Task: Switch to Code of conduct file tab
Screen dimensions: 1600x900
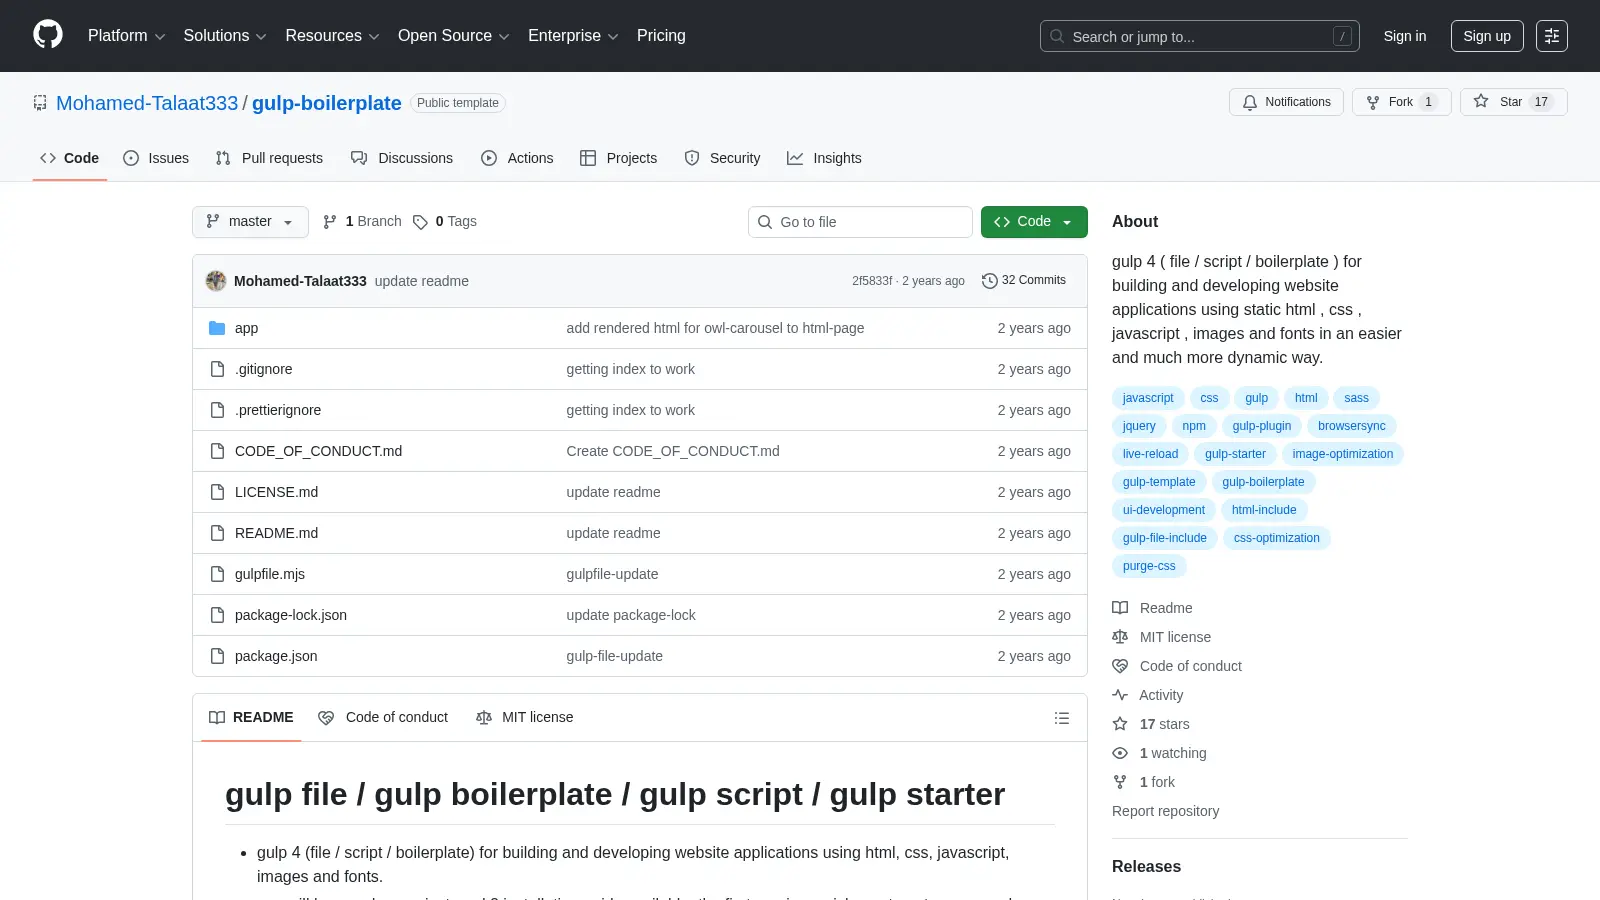Action: pos(383,718)
